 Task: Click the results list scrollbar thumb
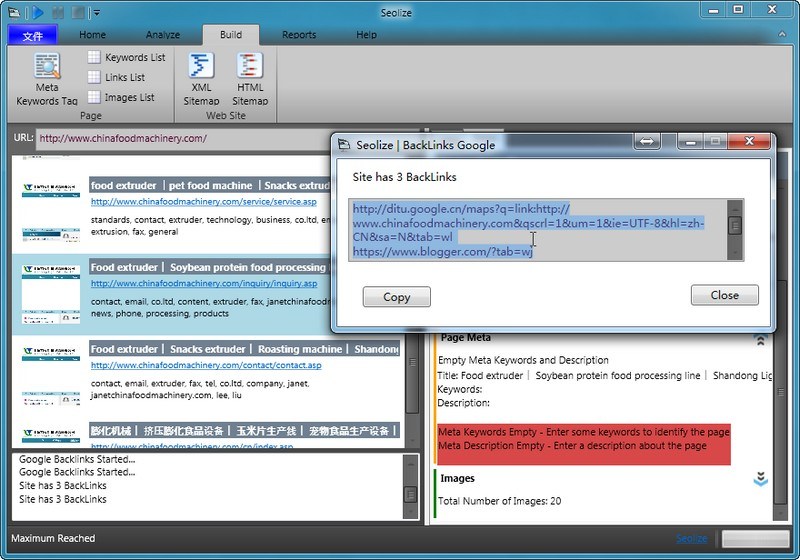click(412, 363)
